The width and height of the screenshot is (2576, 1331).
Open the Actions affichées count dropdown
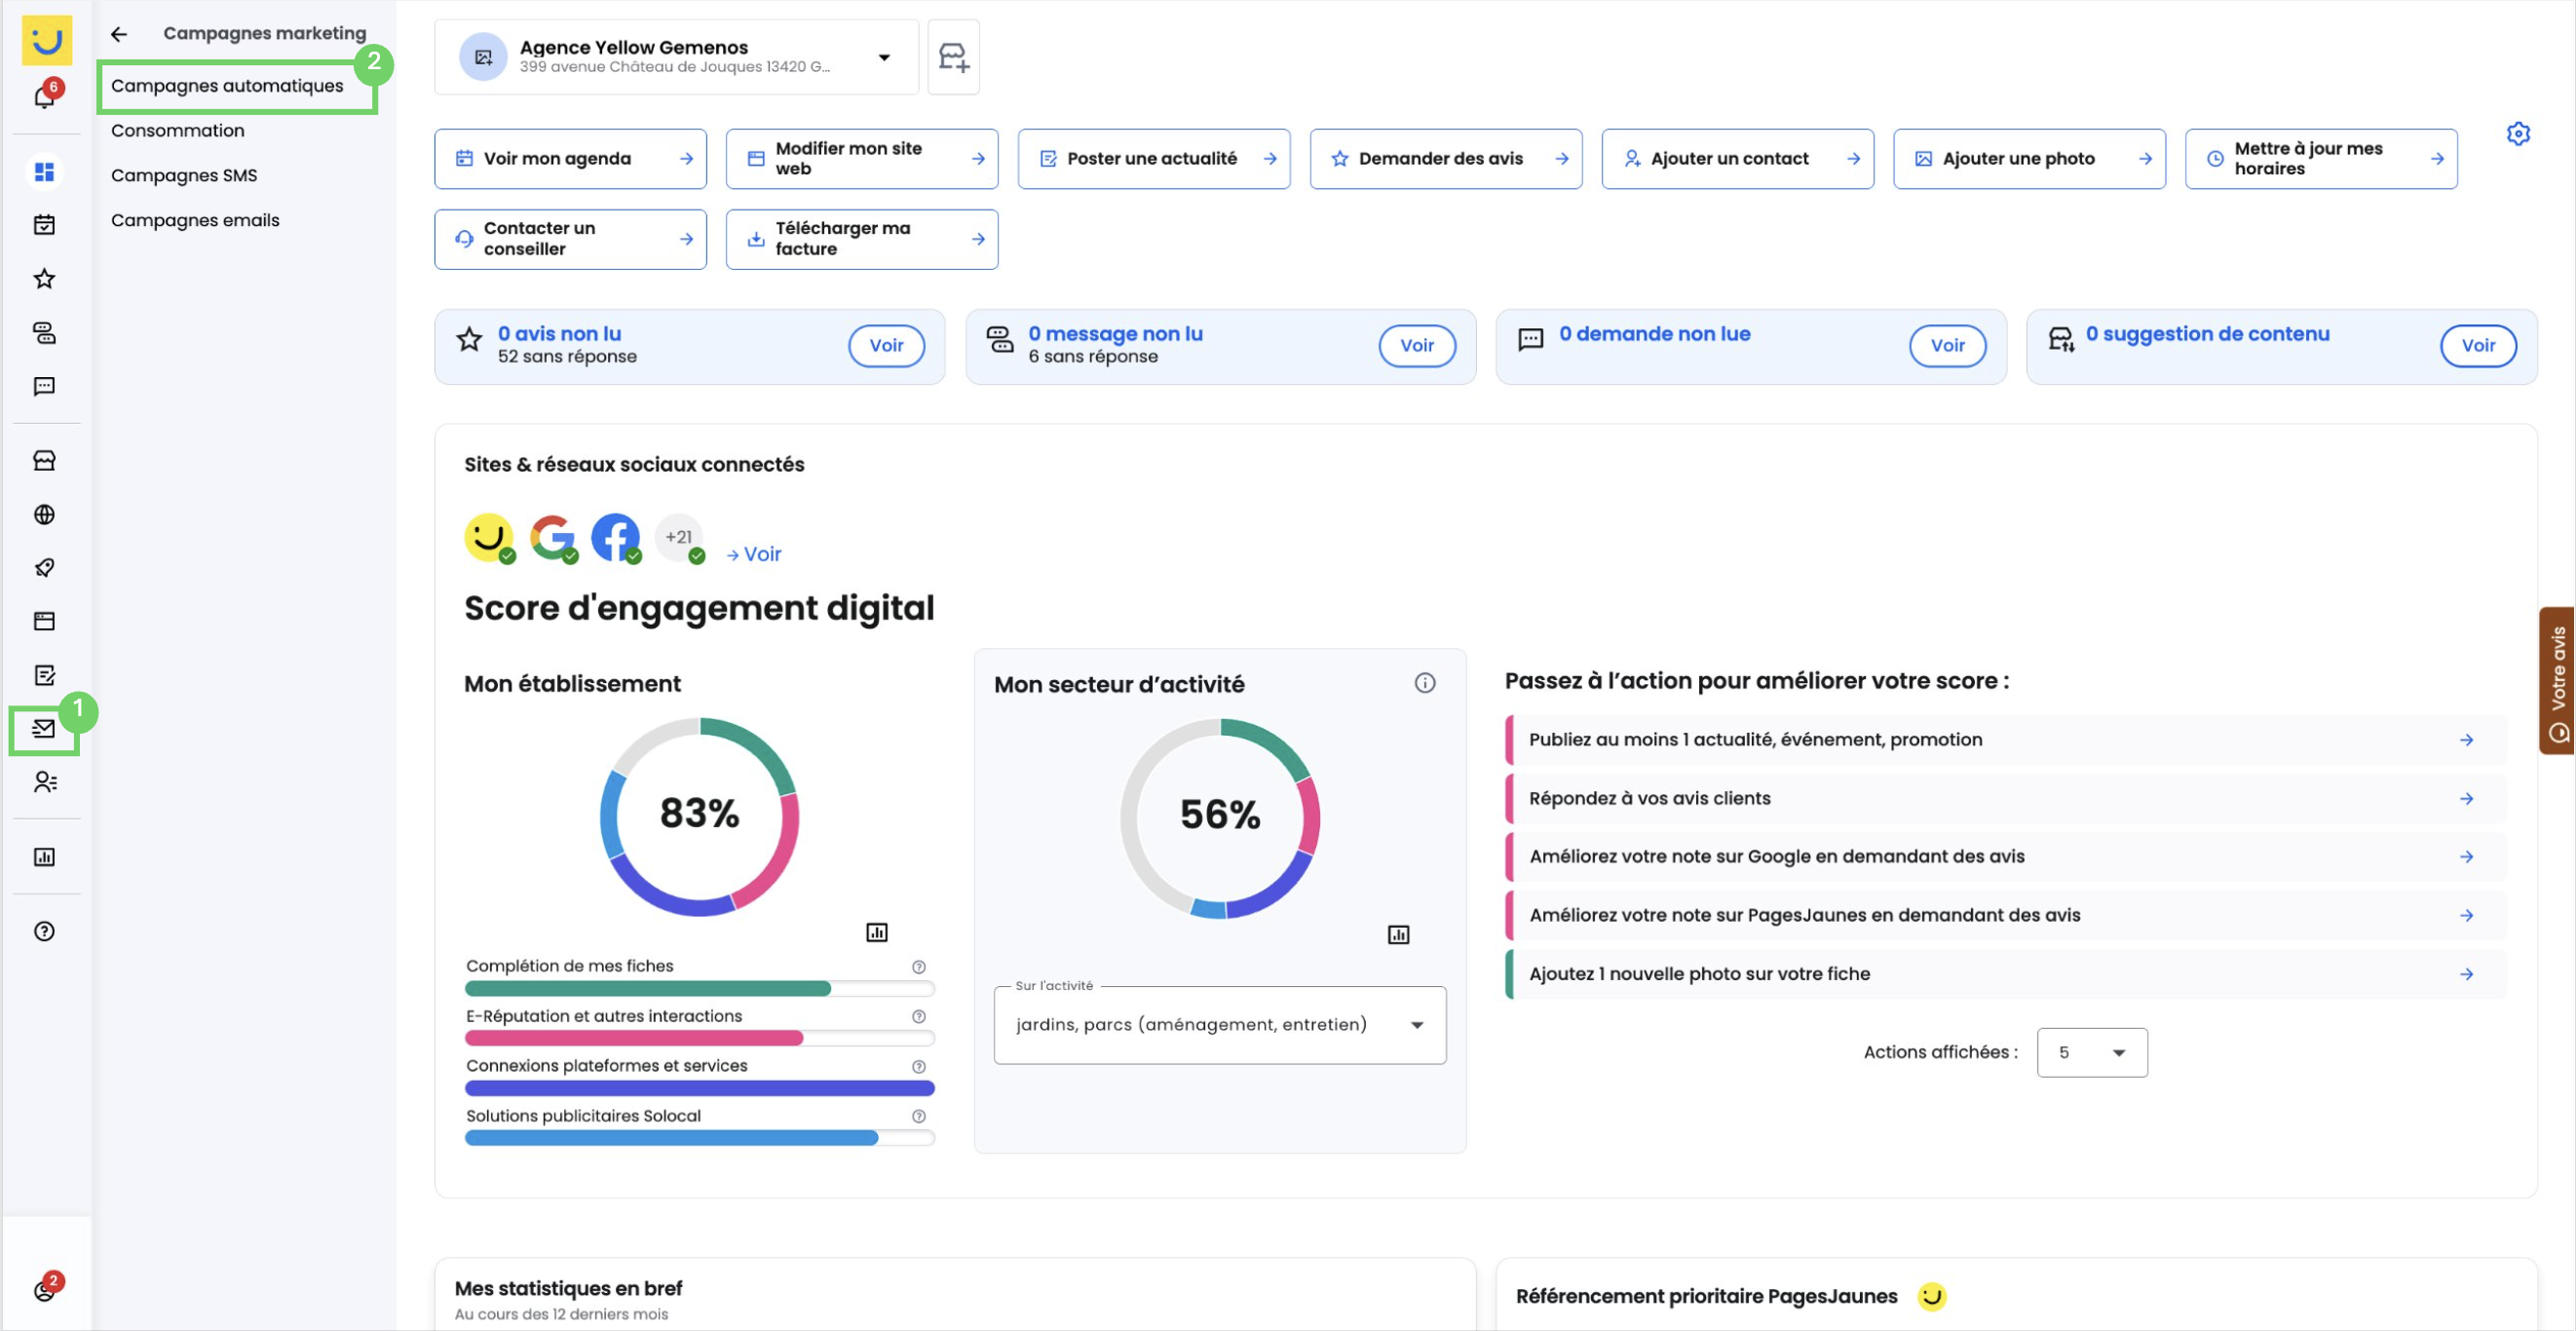click(x=2092, y=1052)
